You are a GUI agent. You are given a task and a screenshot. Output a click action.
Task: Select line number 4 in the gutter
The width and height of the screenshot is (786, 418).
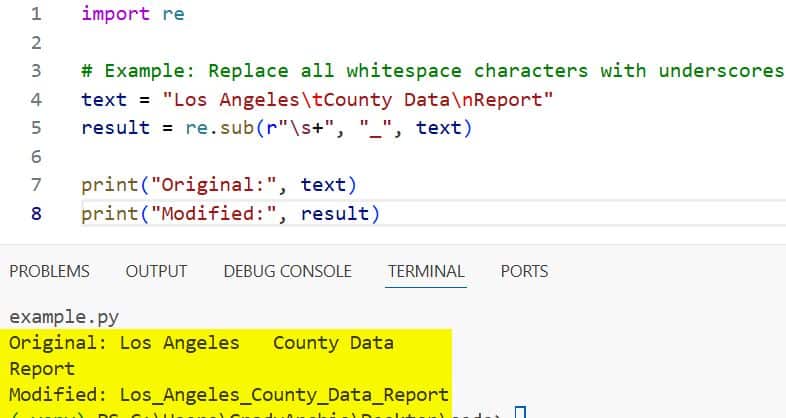click(36, 100)
